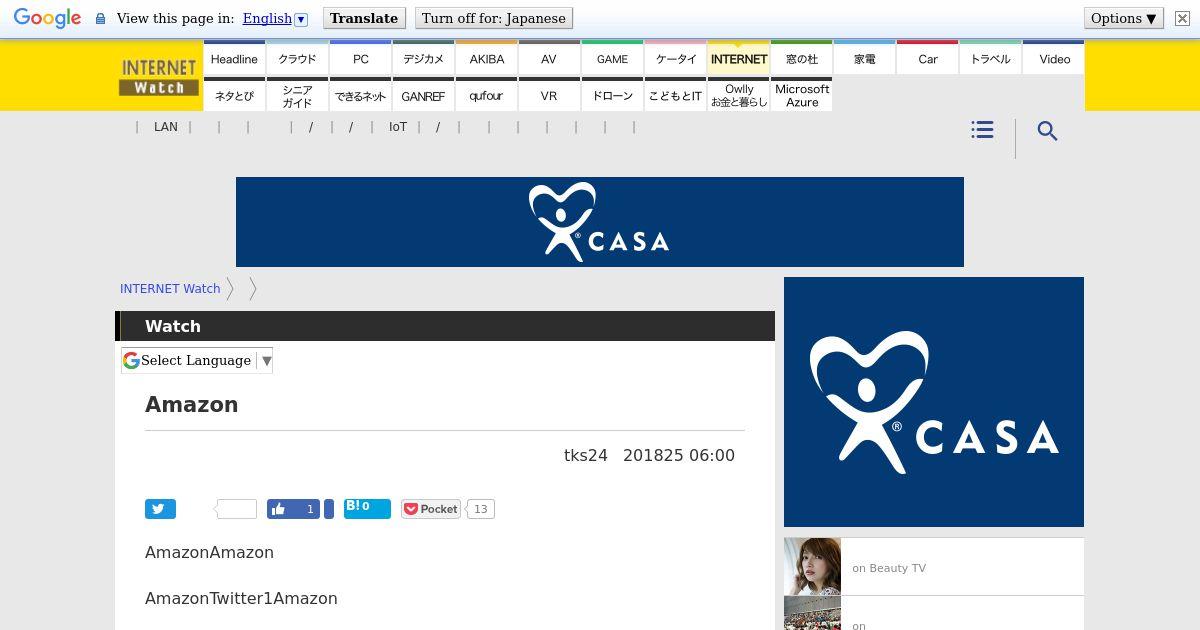Open the トラベル tab
Screen dimensions: 1200x630
[x=990, y=58]
